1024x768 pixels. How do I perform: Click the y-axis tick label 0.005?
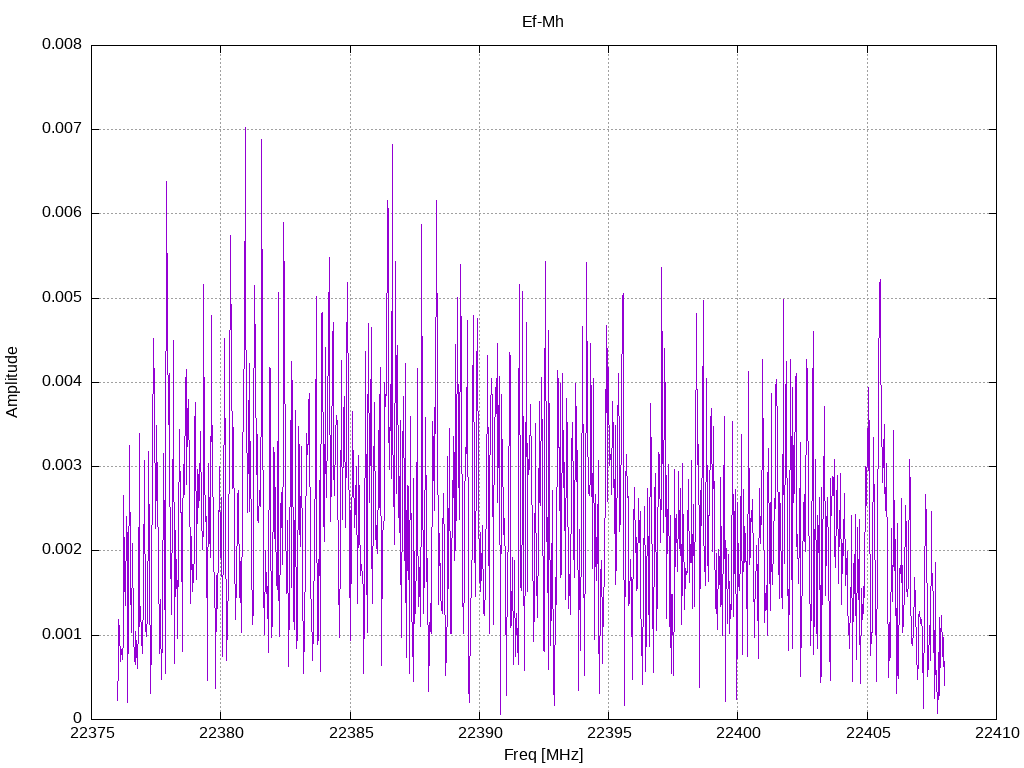pos(62,297)
